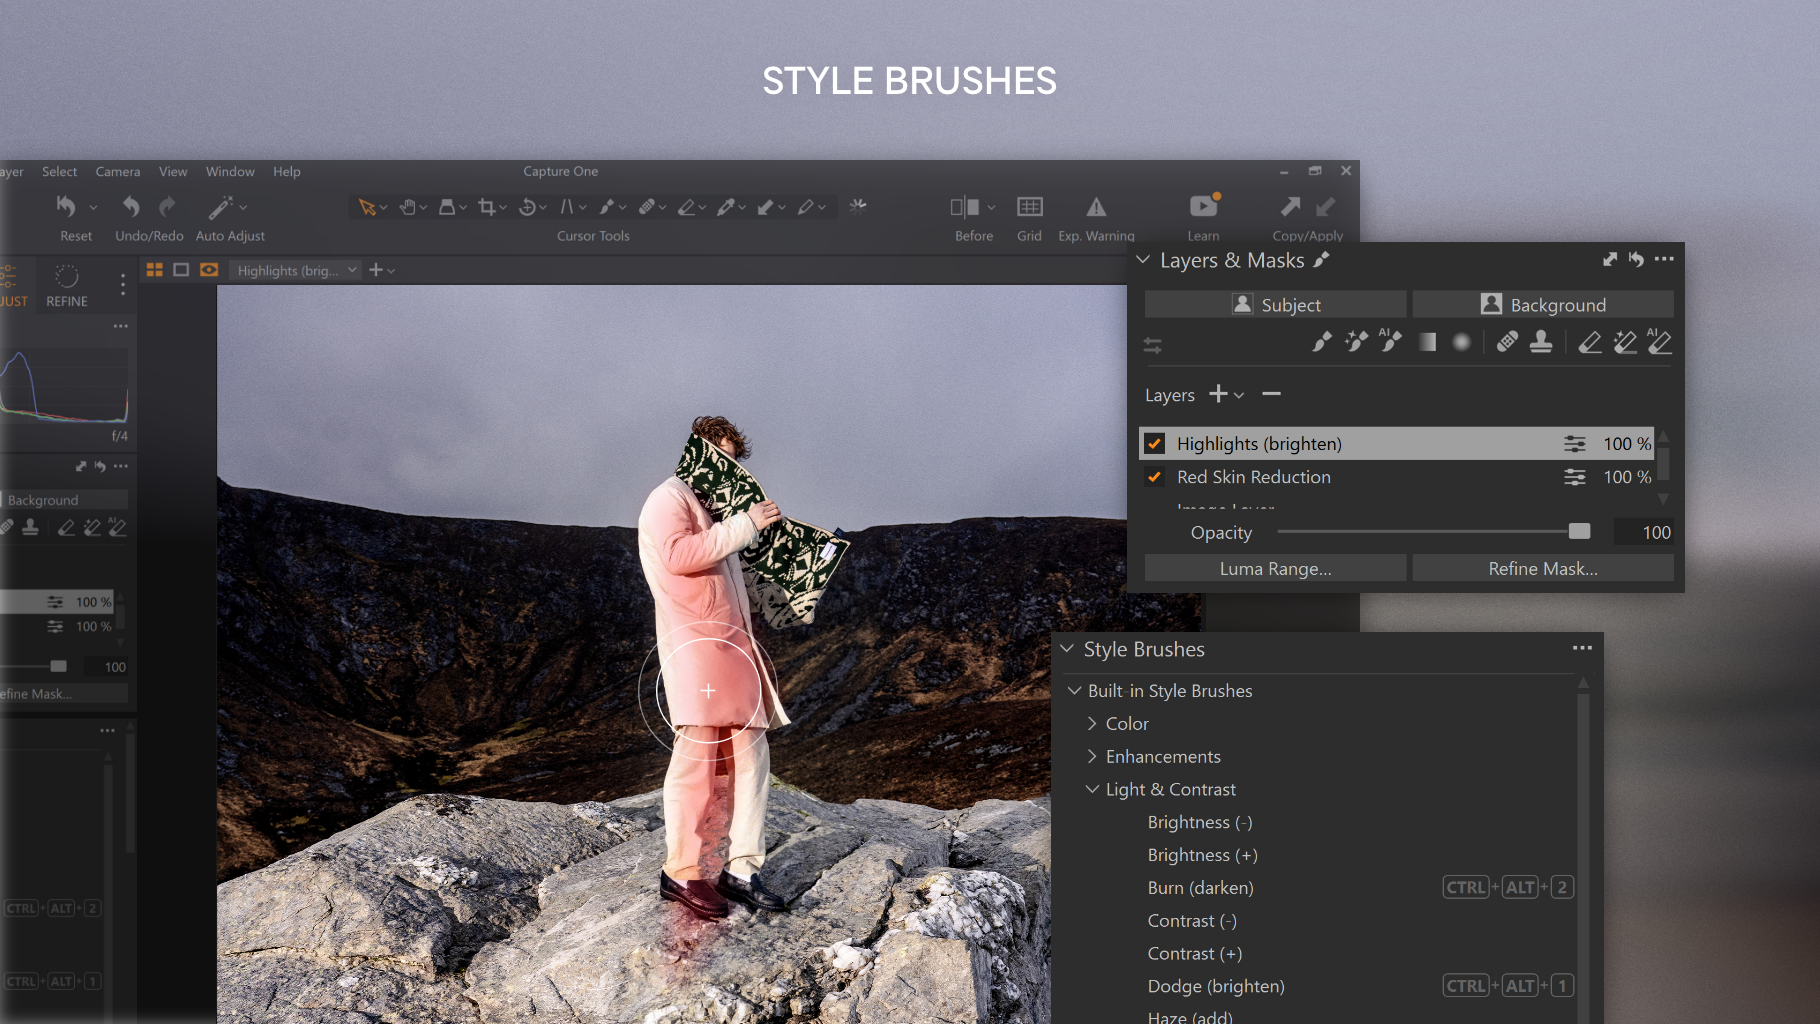
Task: Open the AI brush in Layers & Masks
Action: 1390,343
